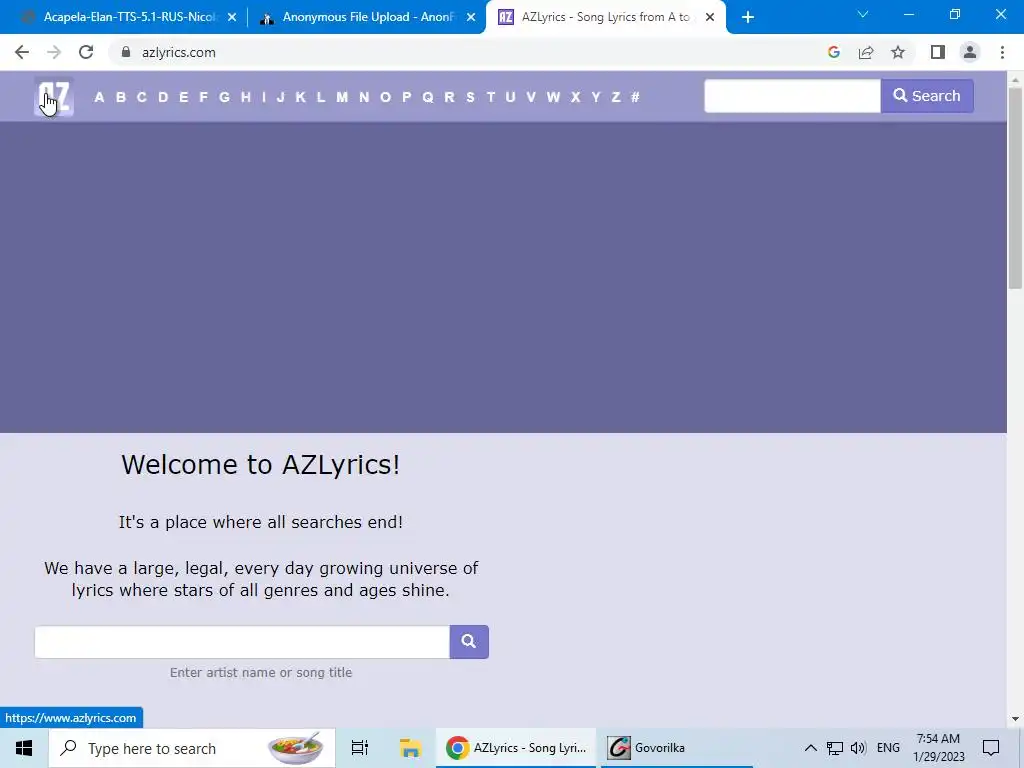
Task: Browse artists under letter T
Action: tap(490, 97)
